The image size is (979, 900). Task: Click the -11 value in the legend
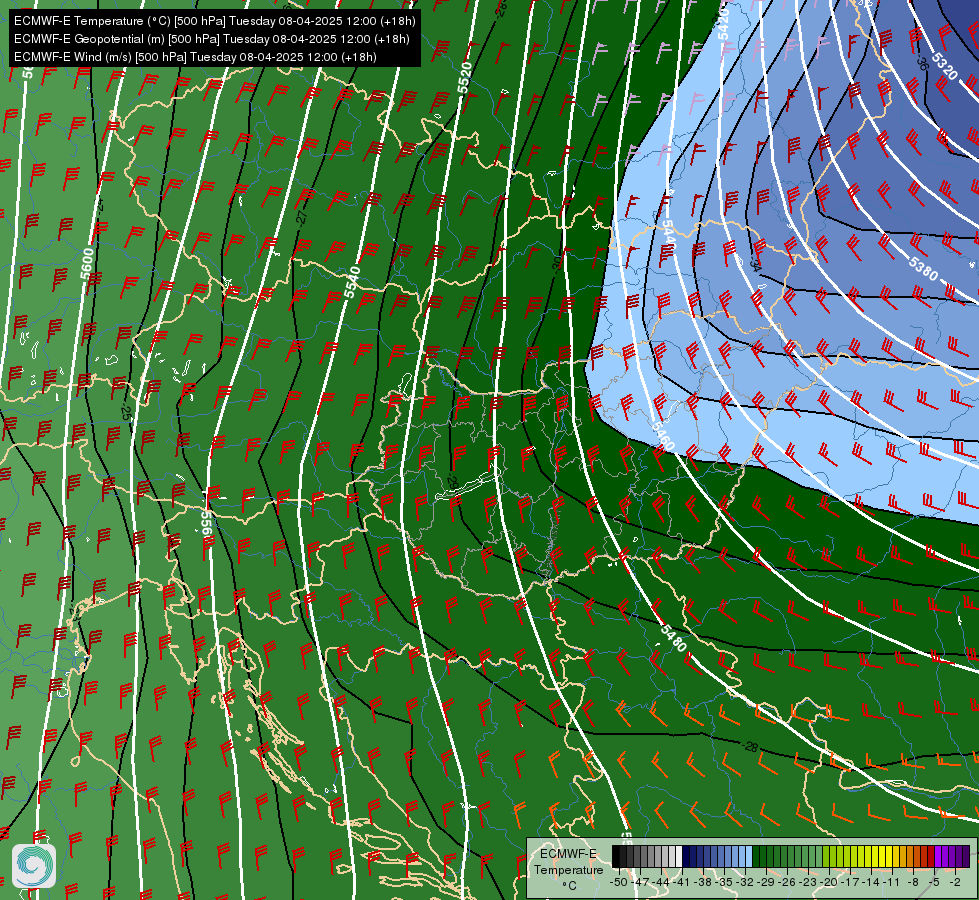pyautogui.click(x=892, y=882)
